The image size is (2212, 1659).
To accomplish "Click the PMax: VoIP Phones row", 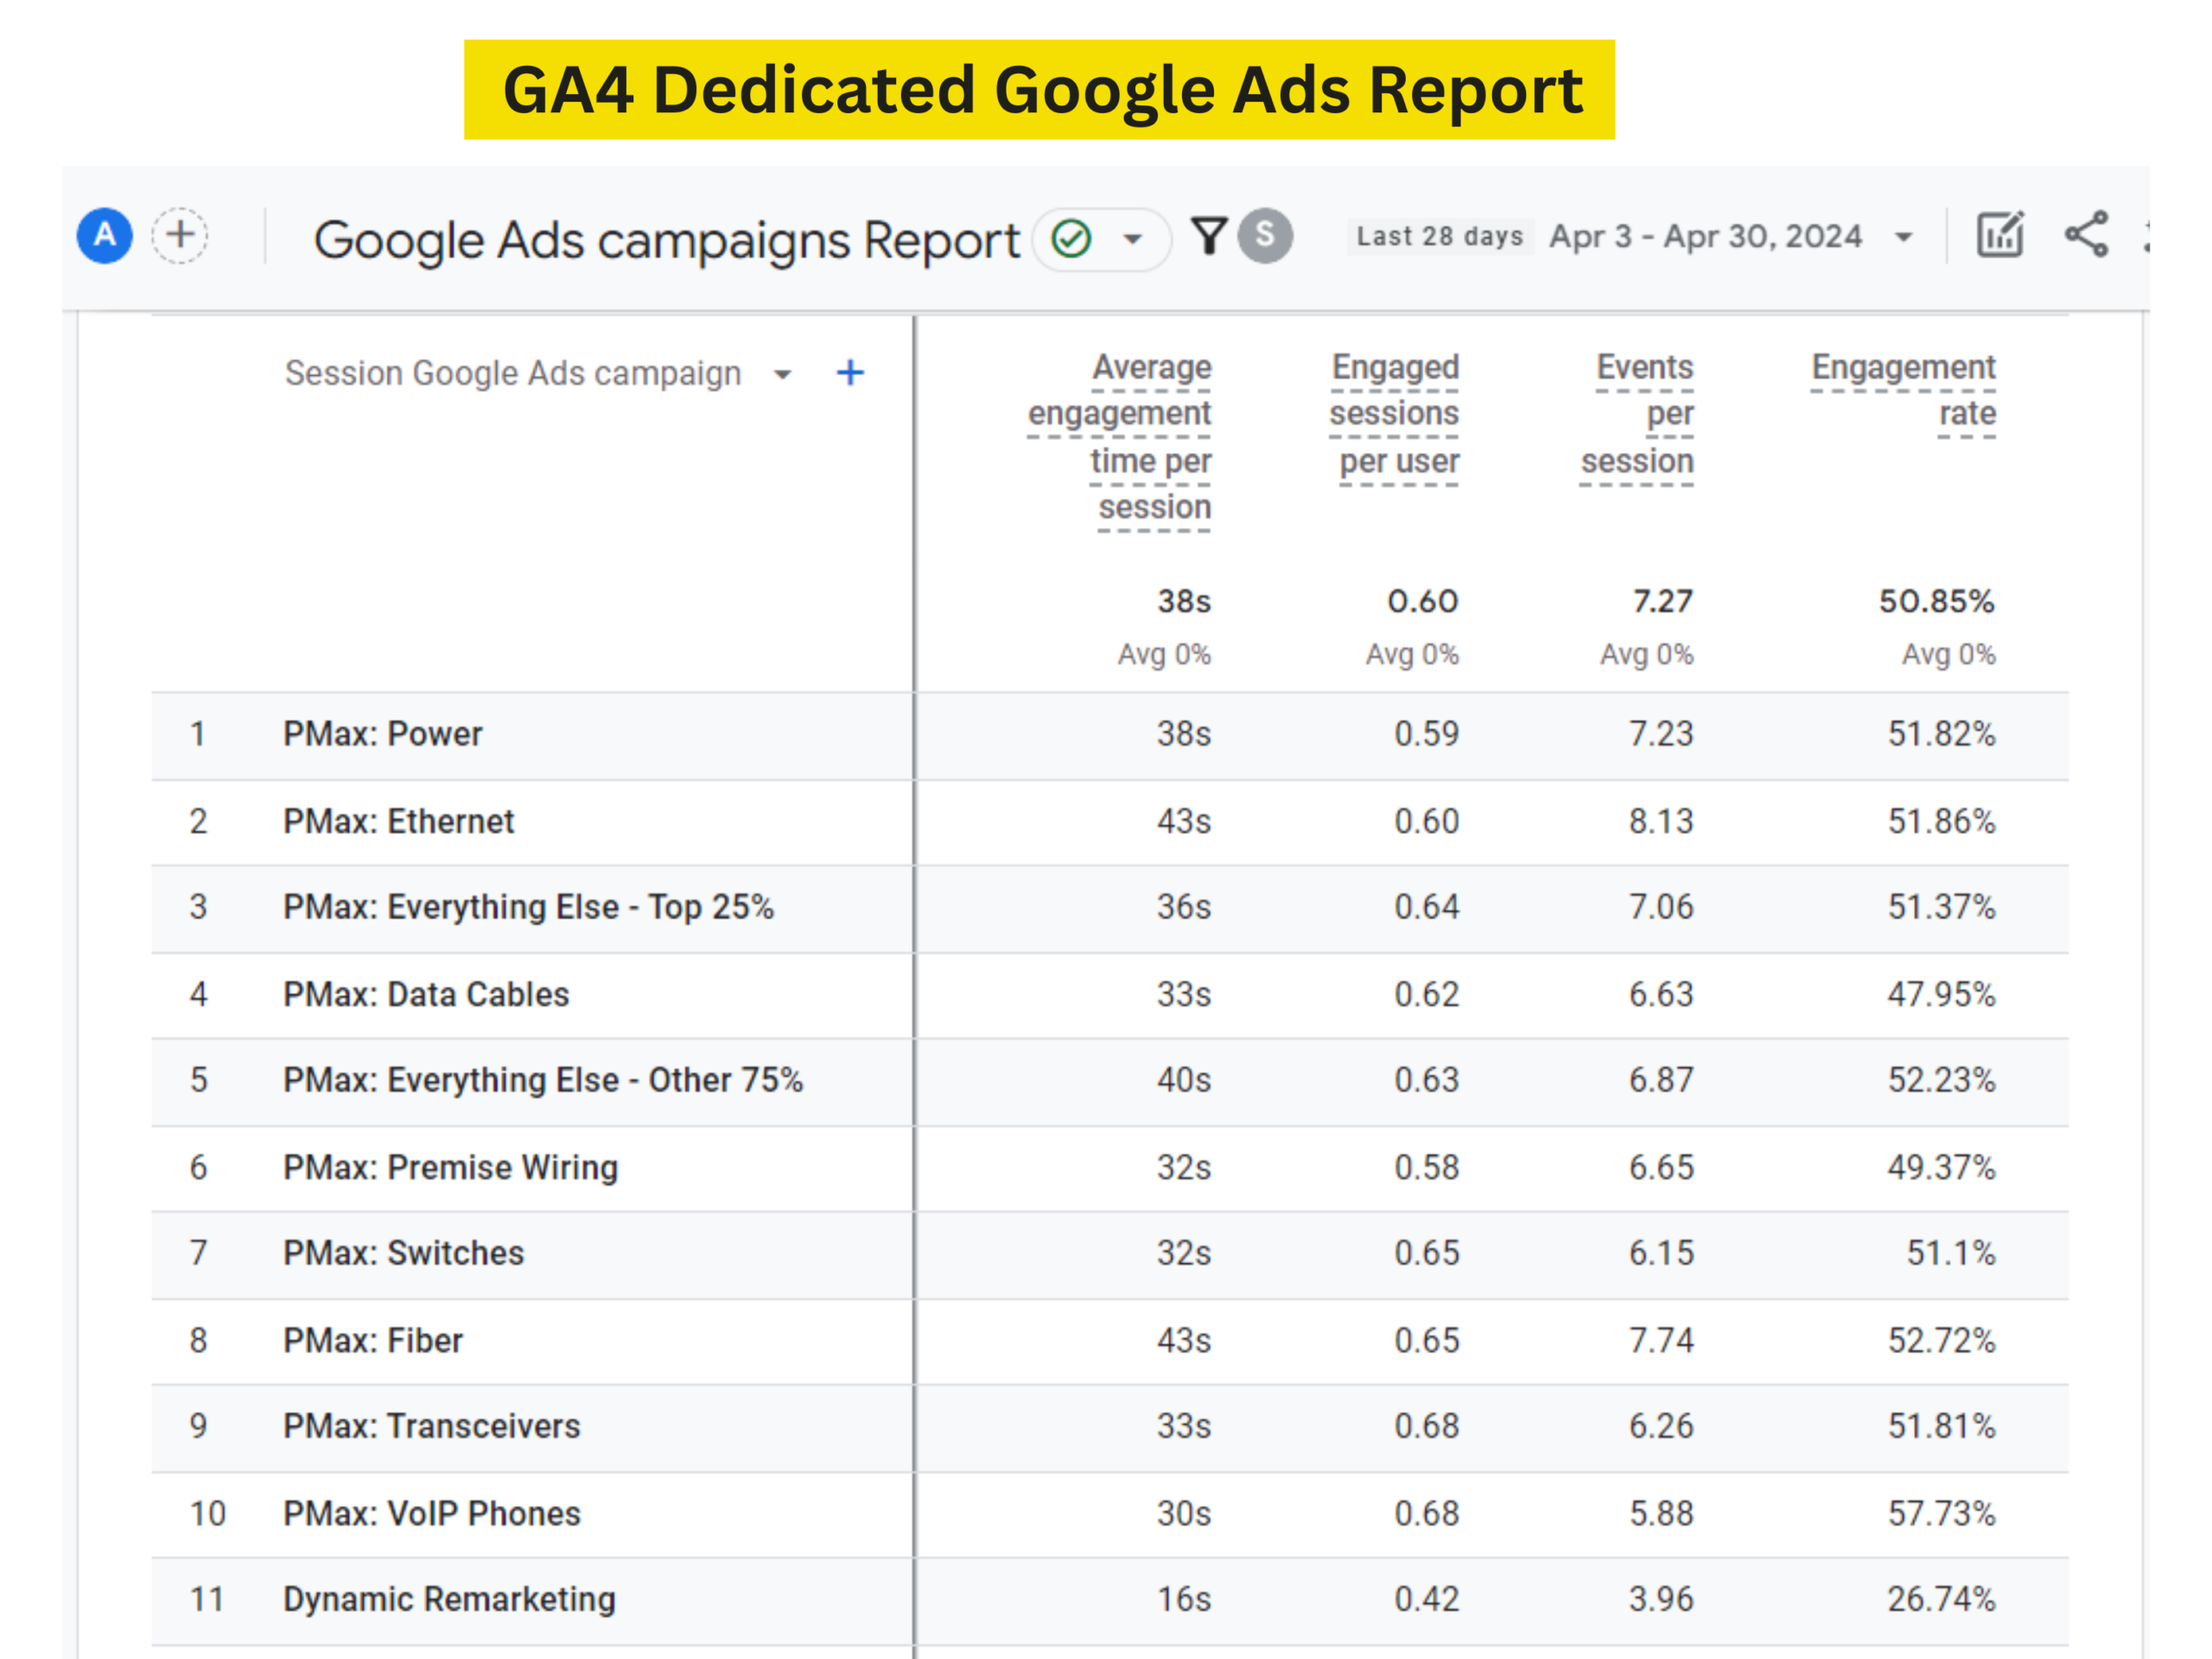I will pos(431,1514).
